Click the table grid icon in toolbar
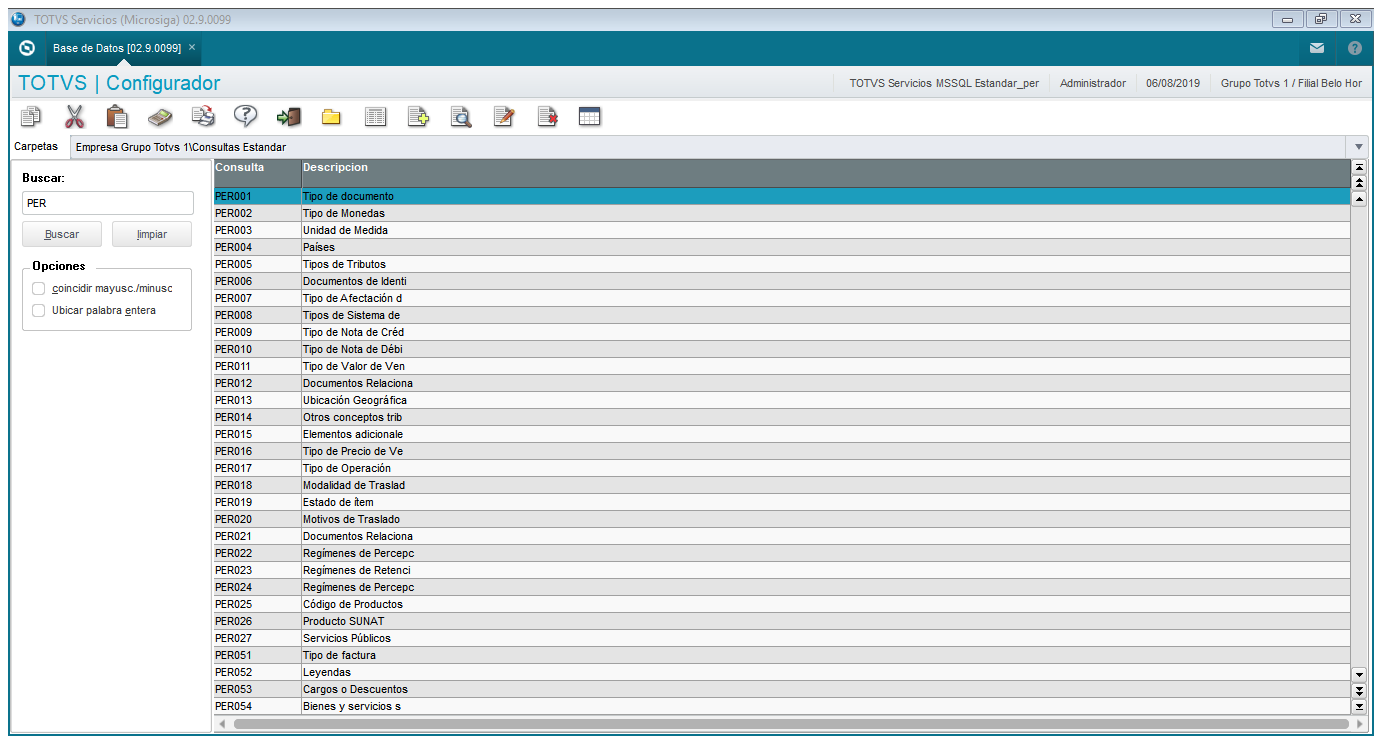The width and height of the screenshot is (1382, 744). (x=590, y=117)
